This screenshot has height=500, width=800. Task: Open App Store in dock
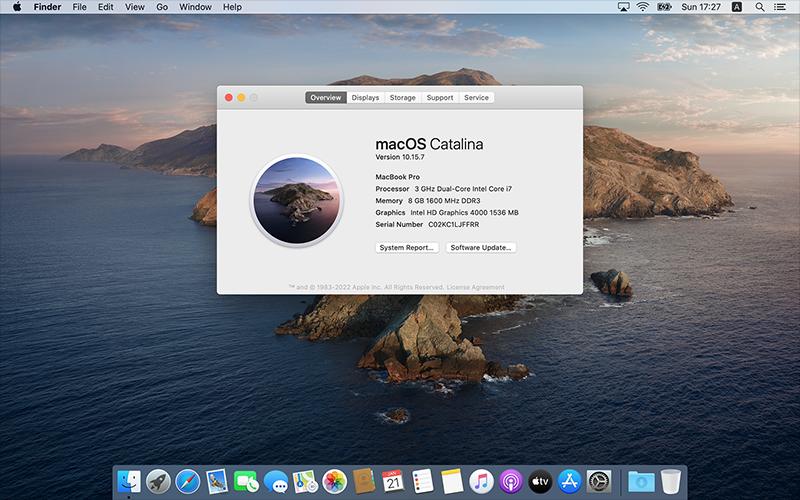(x=569, y=481)
